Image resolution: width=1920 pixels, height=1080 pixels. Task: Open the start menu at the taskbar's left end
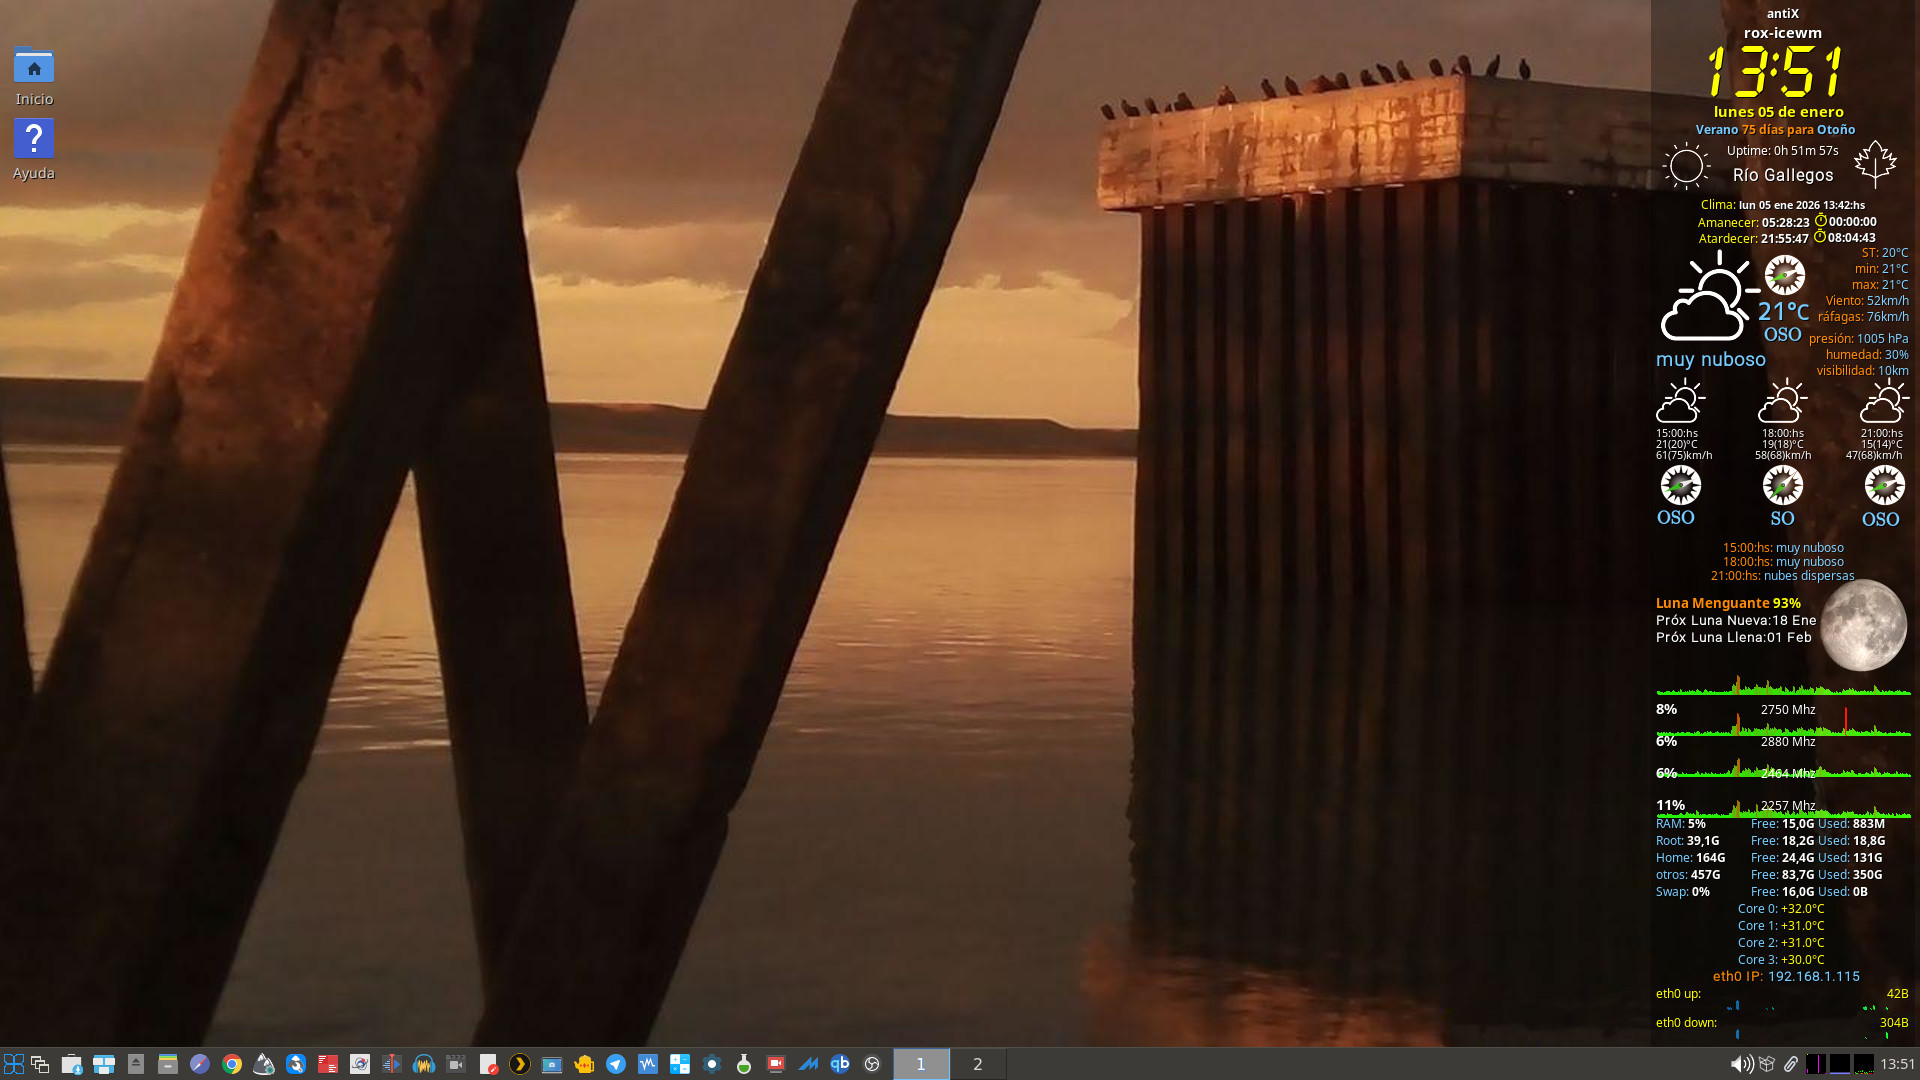tap(14, 1064)
